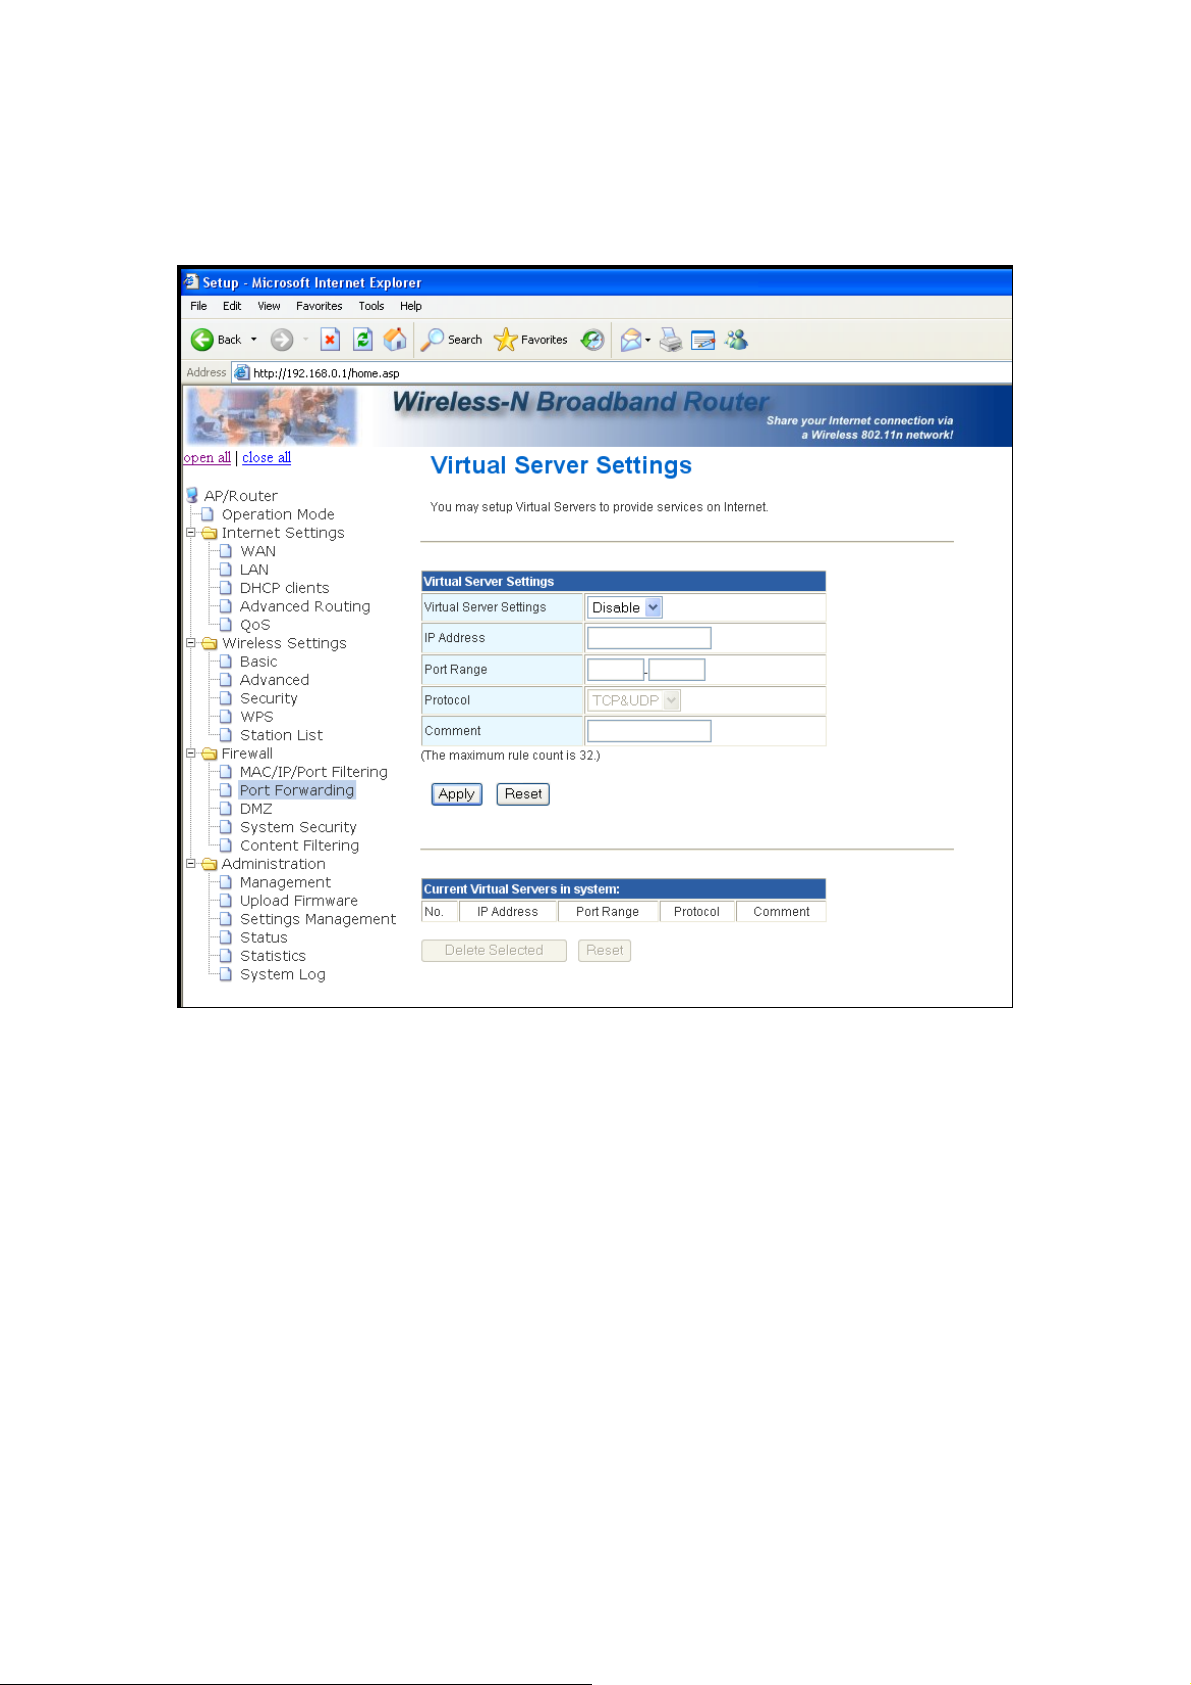Screen dimensions: 1191x1685
Task: Click the Back button dropdown arrow
Action: click(254, 340)
